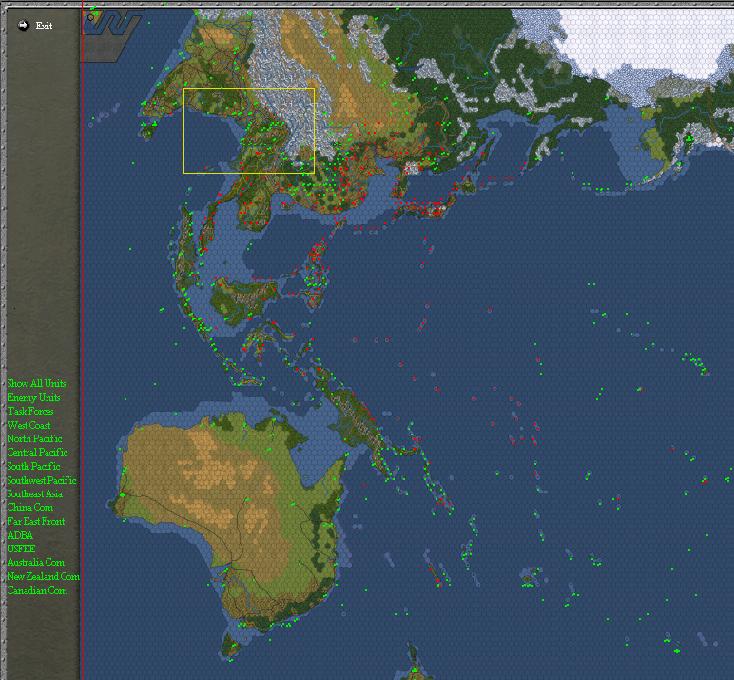The image size is (734, 680).
Task: Filter units by ABDA command
Action: pos(20,535)
